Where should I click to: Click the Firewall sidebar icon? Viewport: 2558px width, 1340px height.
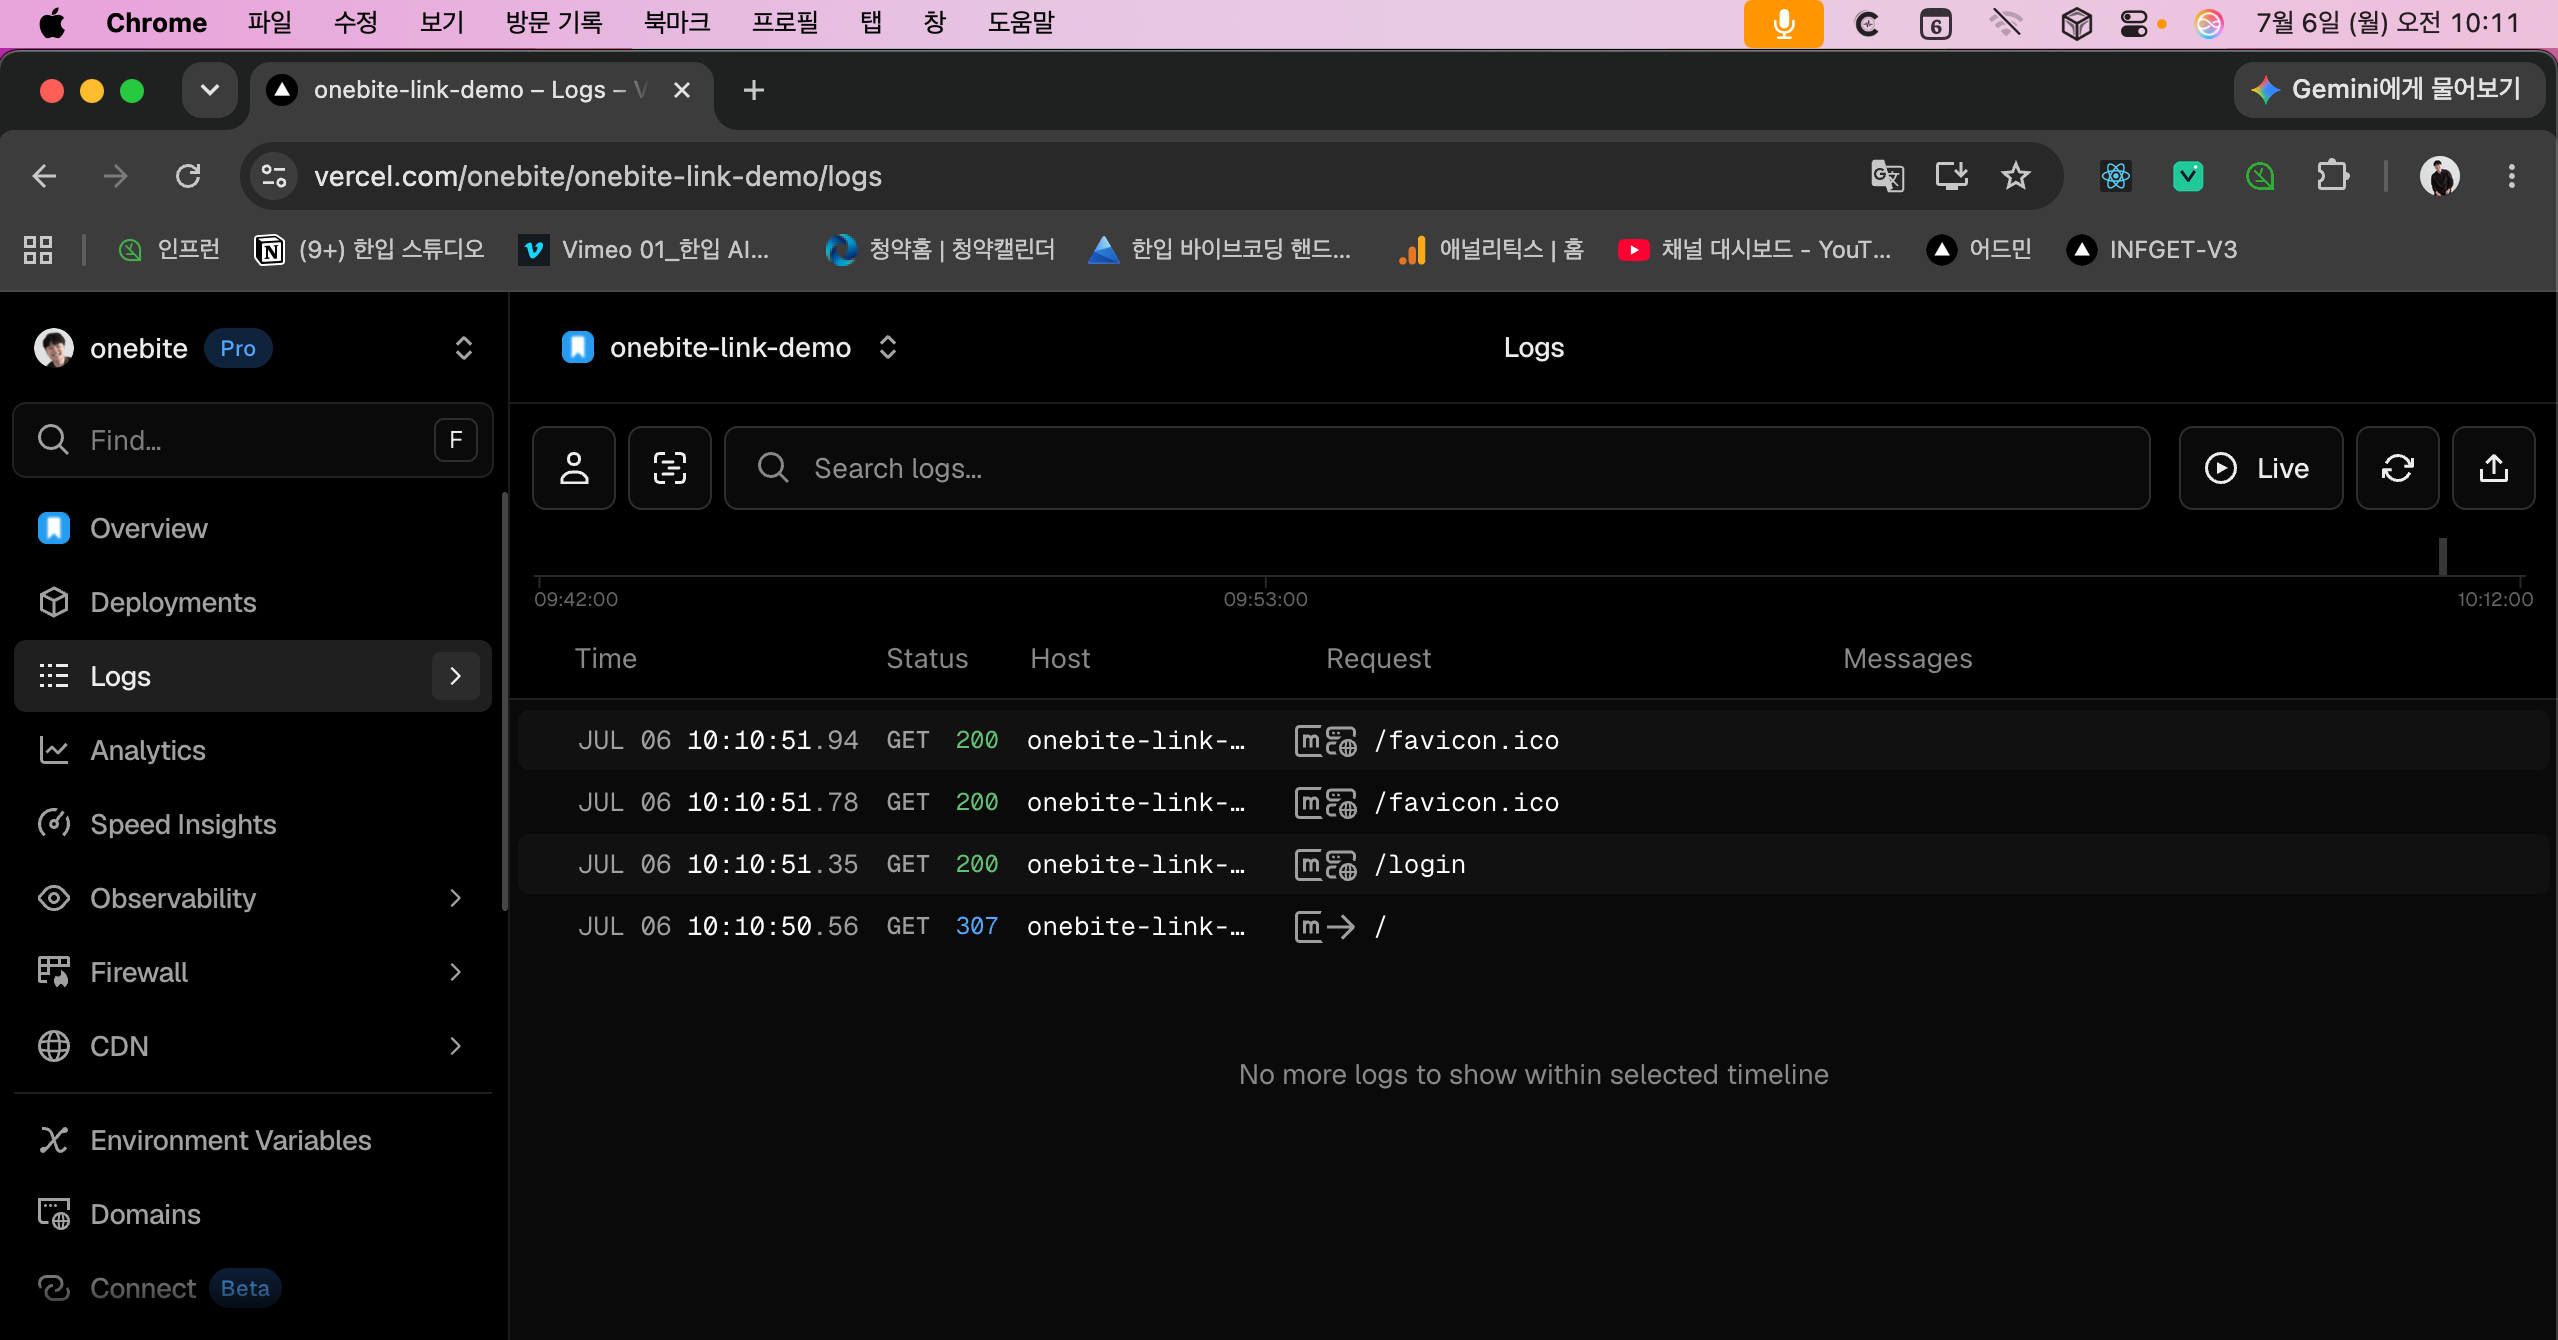tap(54, 972)
